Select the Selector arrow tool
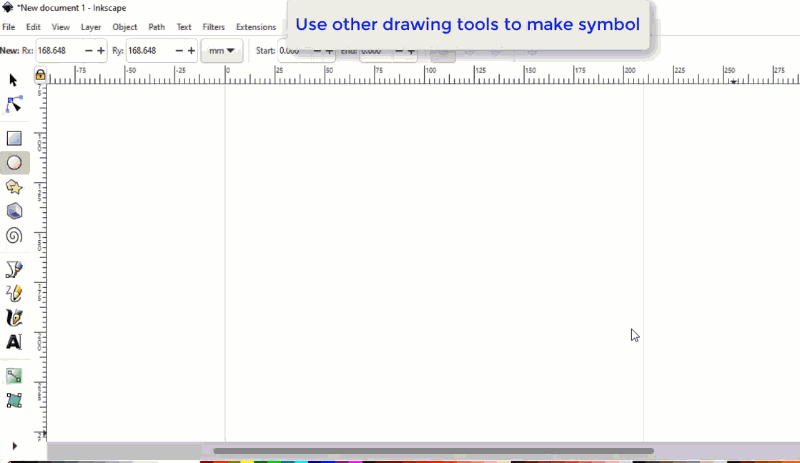Image resolution: width=800 pixels, height=463 pixels. pyautogui.click(x=13, y=80)
